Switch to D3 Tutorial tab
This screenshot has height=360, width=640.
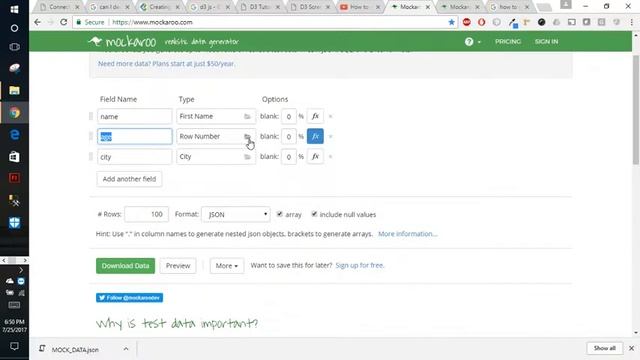[260, 7]
